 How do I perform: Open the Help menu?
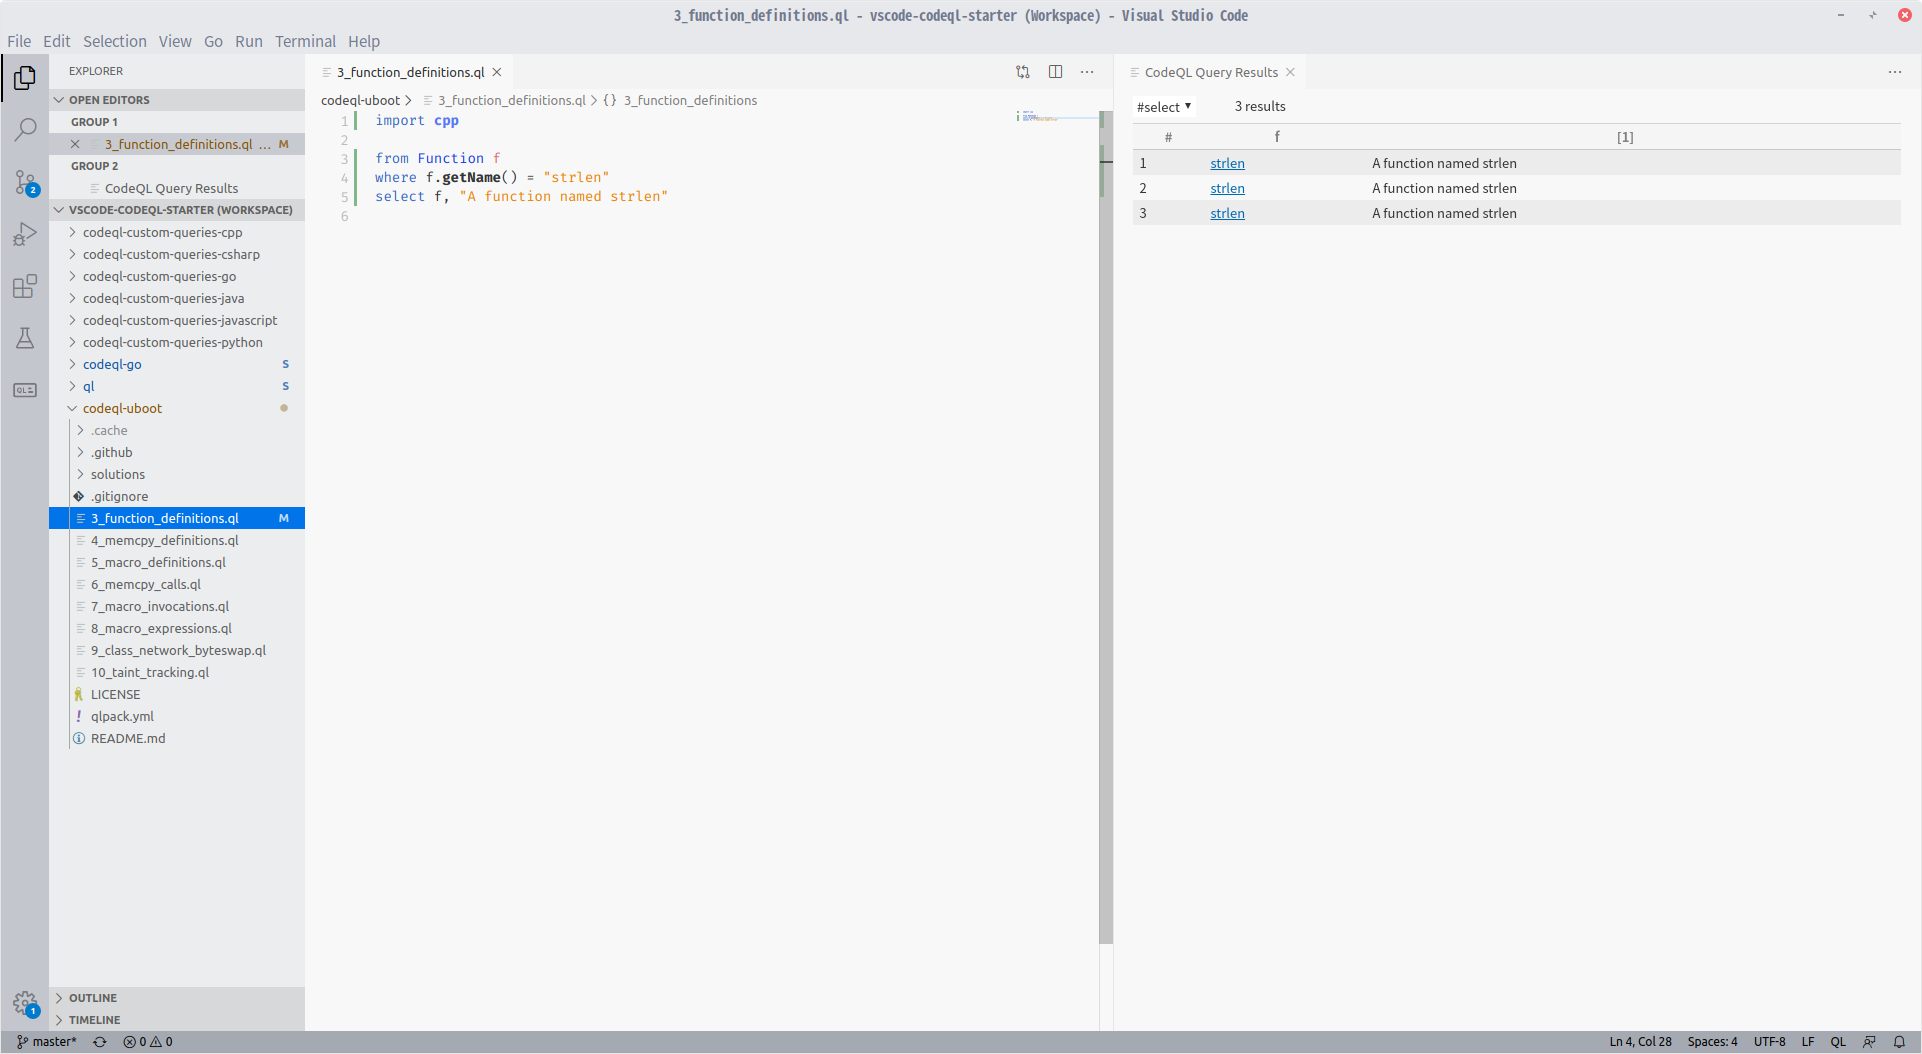pyautogui.click(x=364, y=41)
